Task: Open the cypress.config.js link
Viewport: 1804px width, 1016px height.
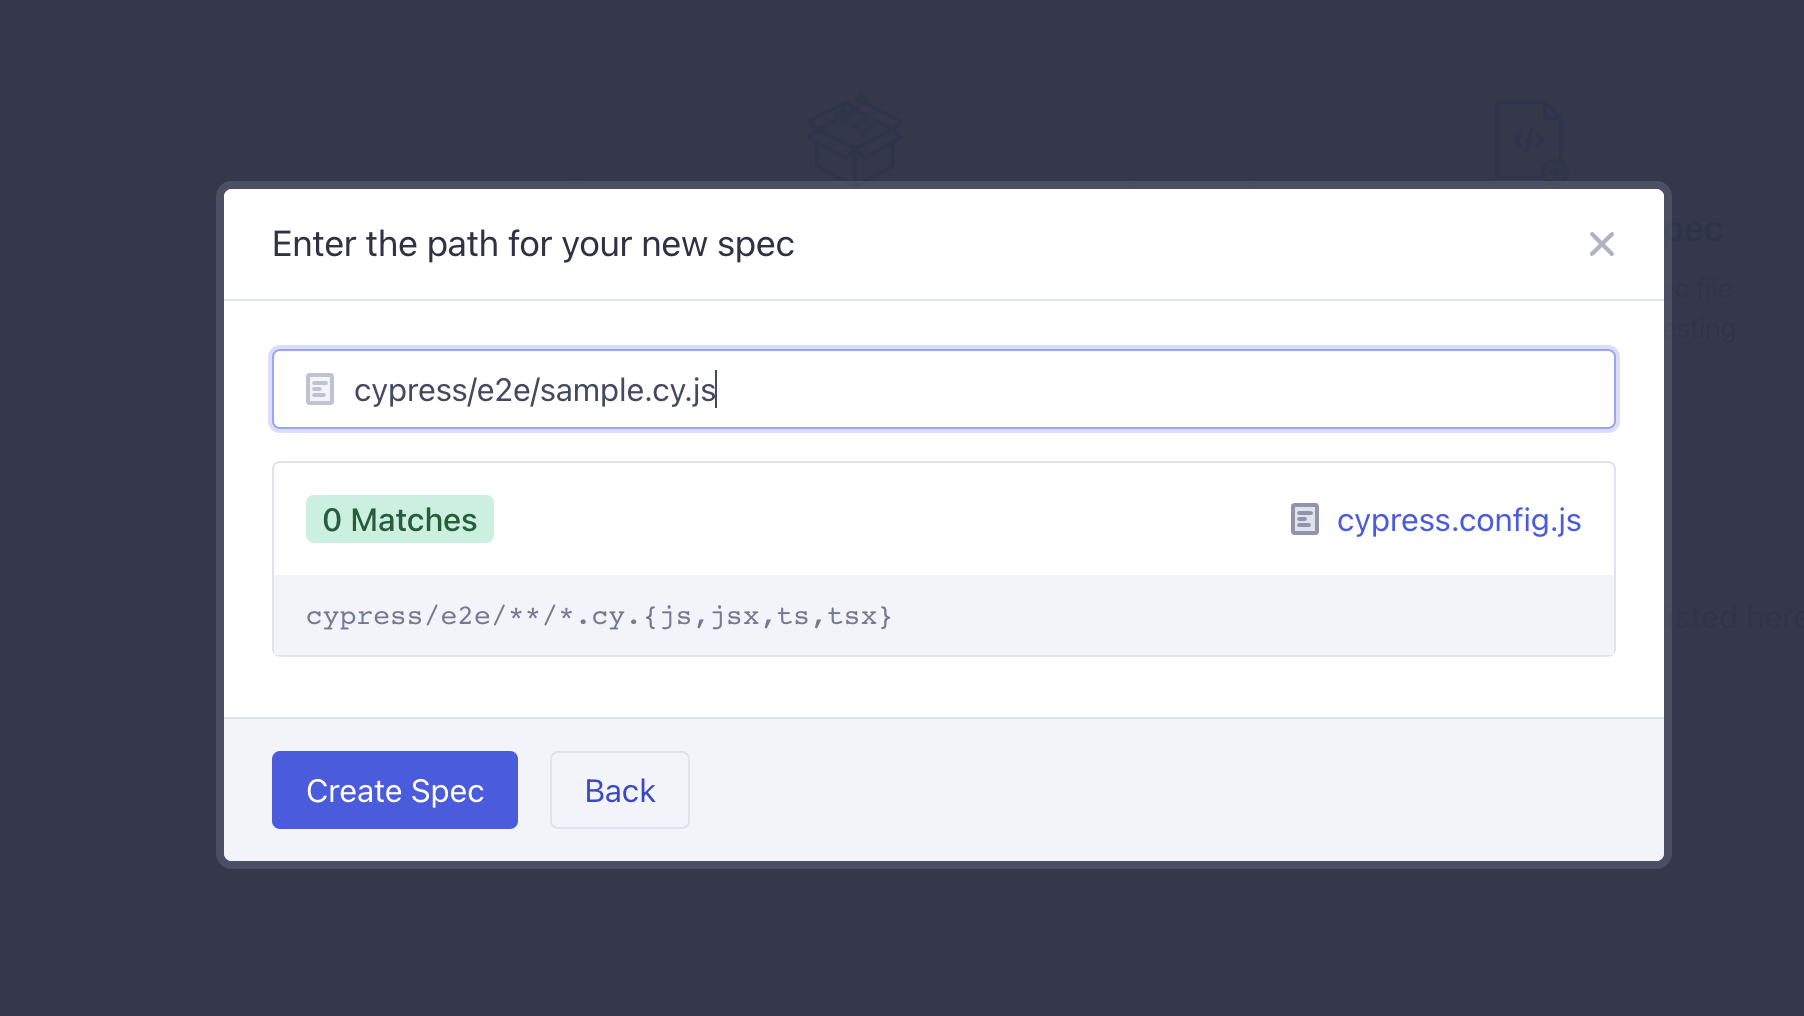Action: 1459,519
